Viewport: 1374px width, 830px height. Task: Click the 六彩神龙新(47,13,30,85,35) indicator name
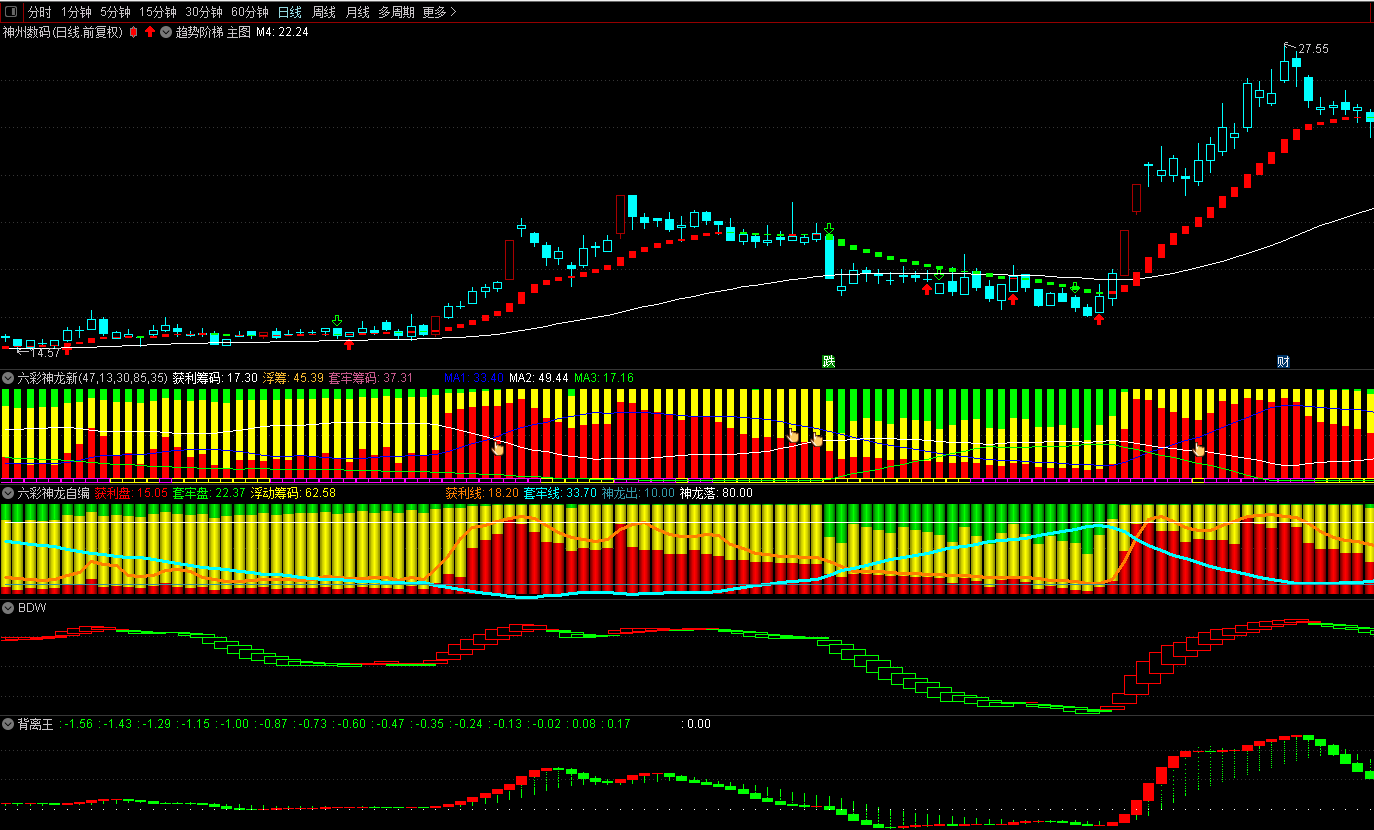93,378
